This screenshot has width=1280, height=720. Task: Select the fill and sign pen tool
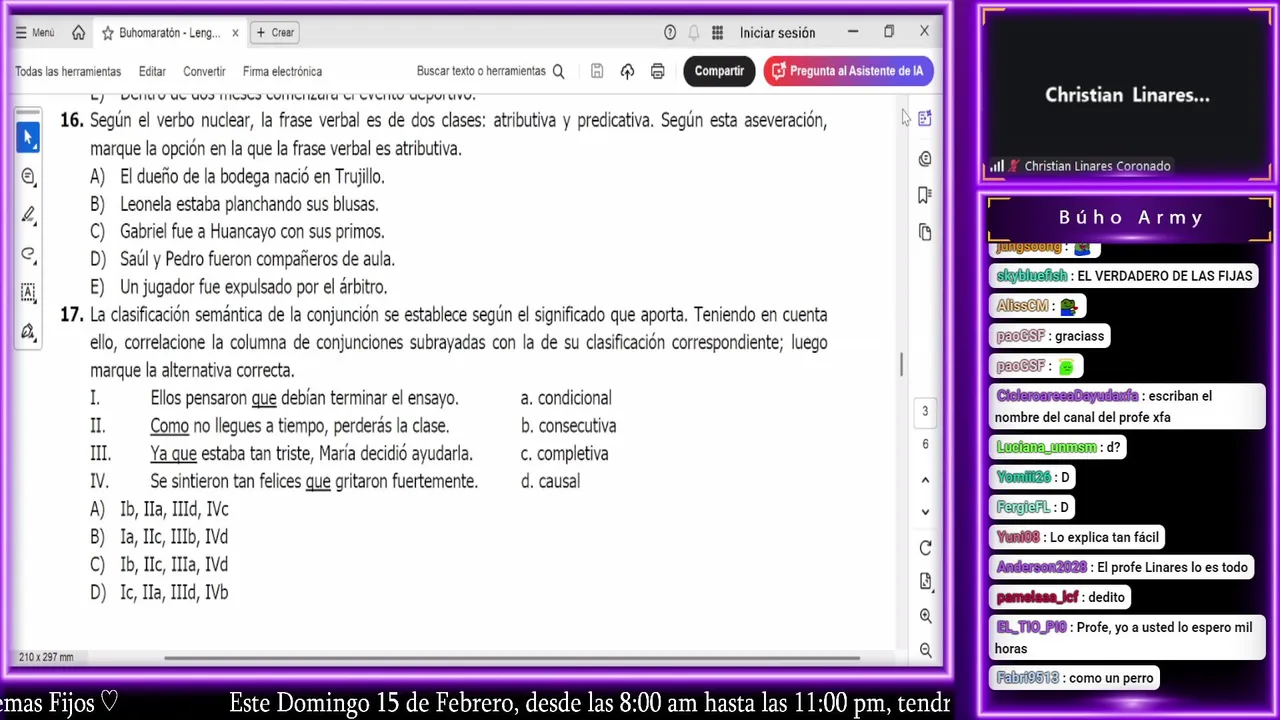[28, 331]
